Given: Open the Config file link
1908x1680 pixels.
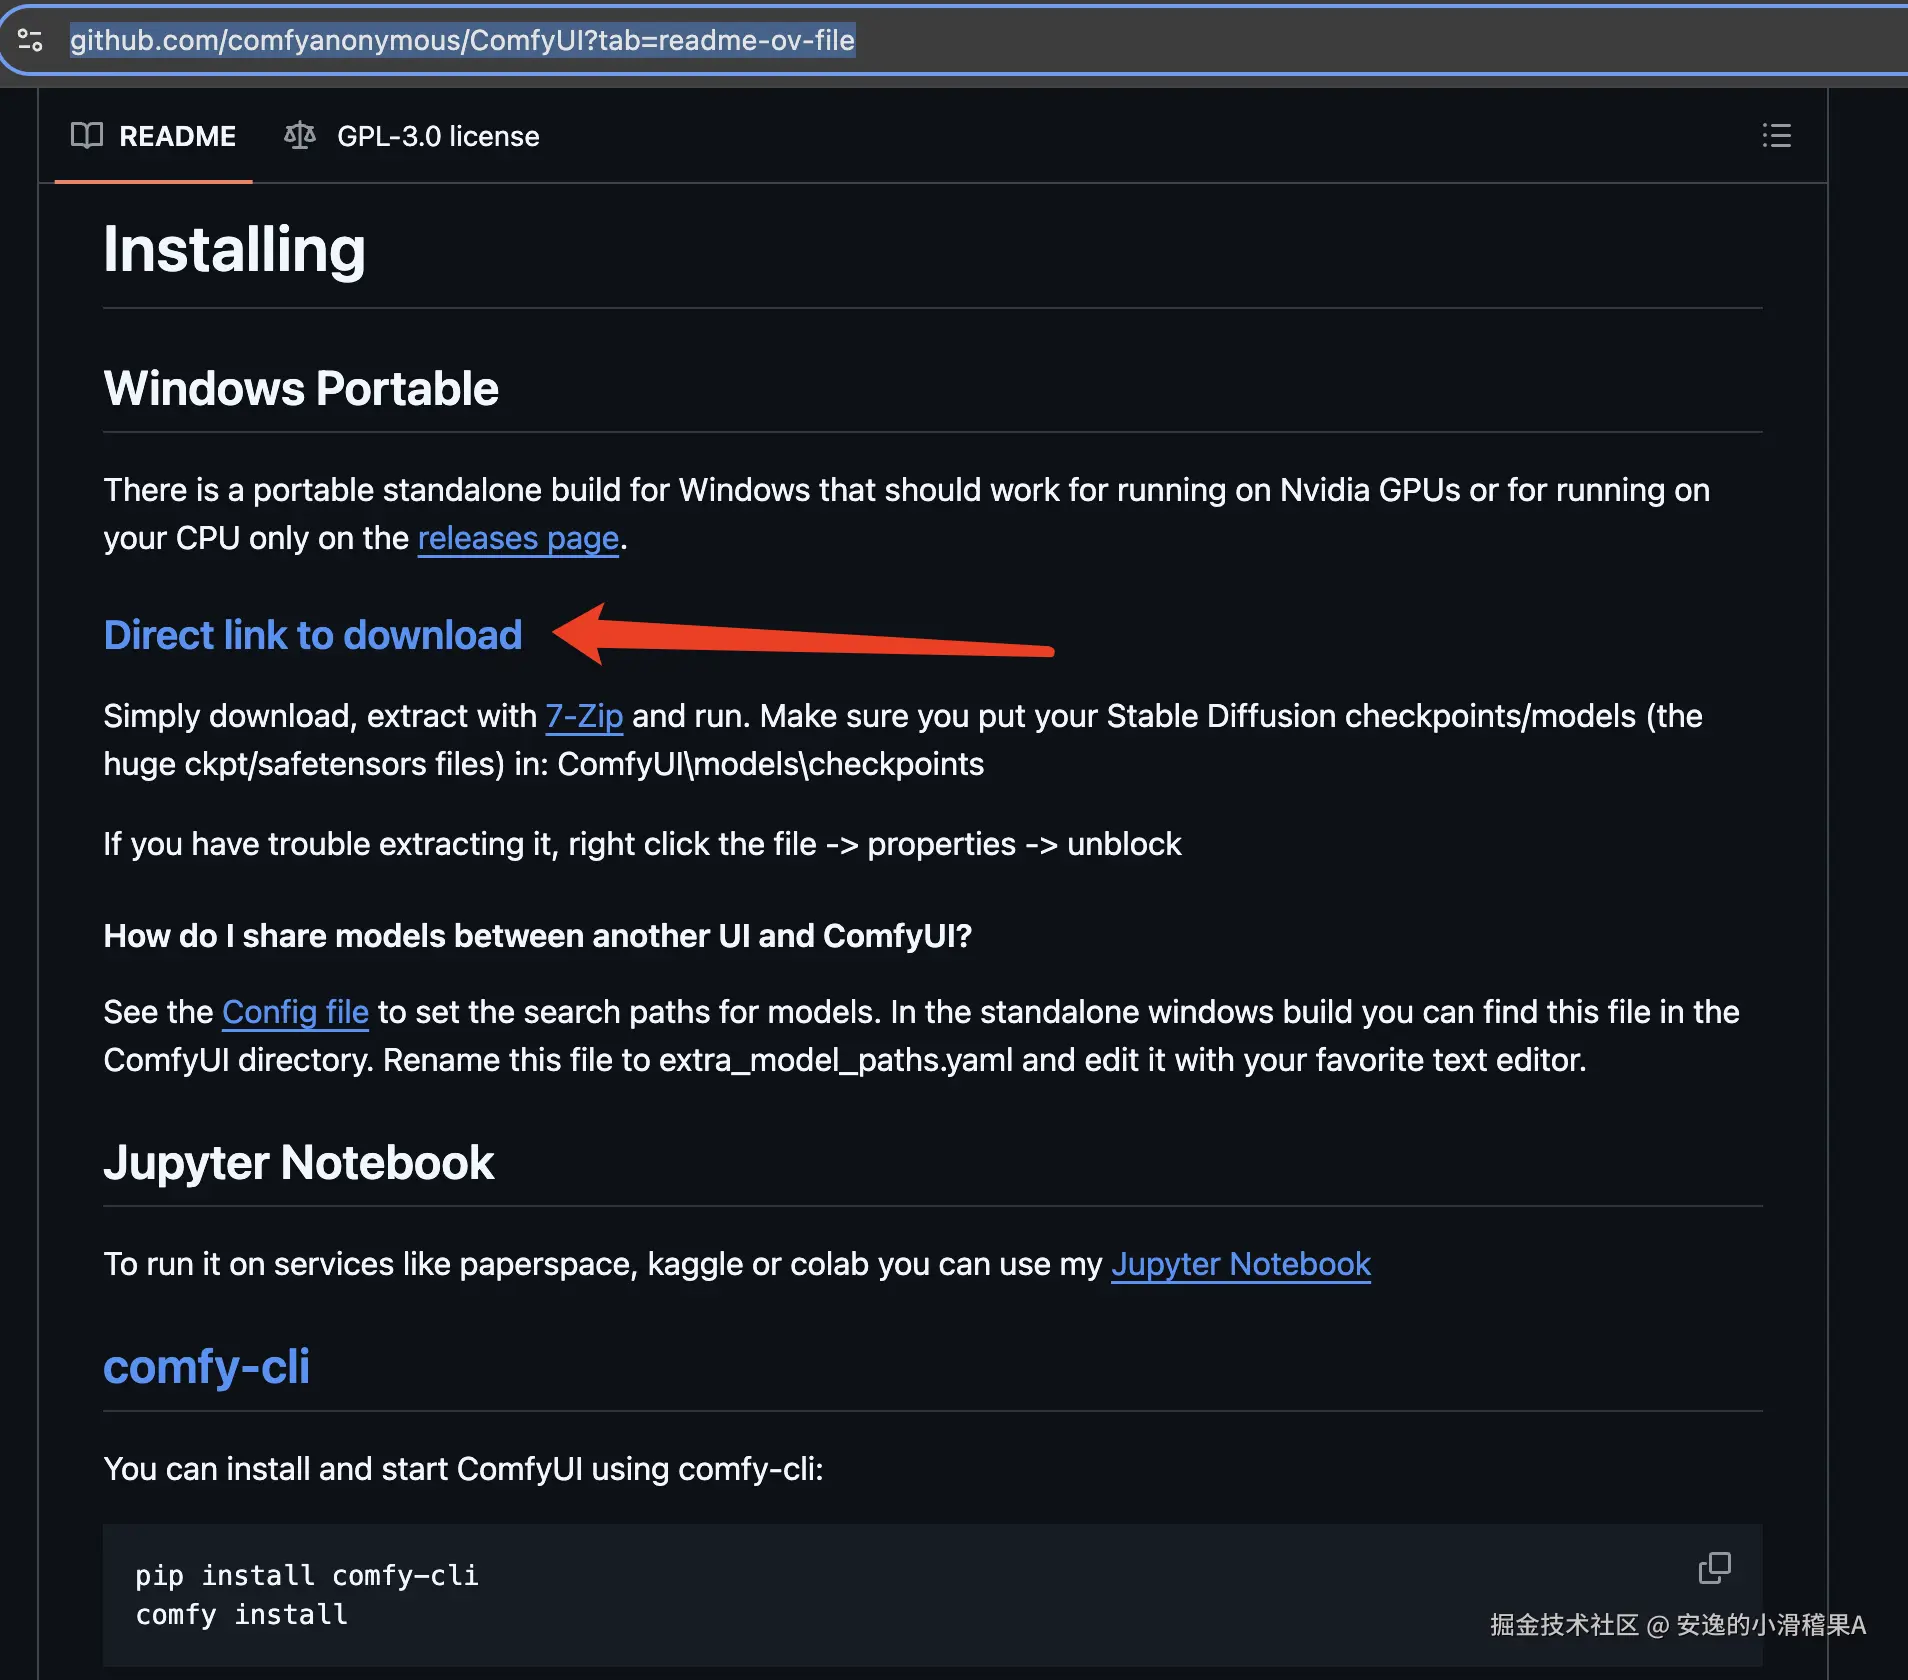Looking at the screenshot, I should point(295,1012).
